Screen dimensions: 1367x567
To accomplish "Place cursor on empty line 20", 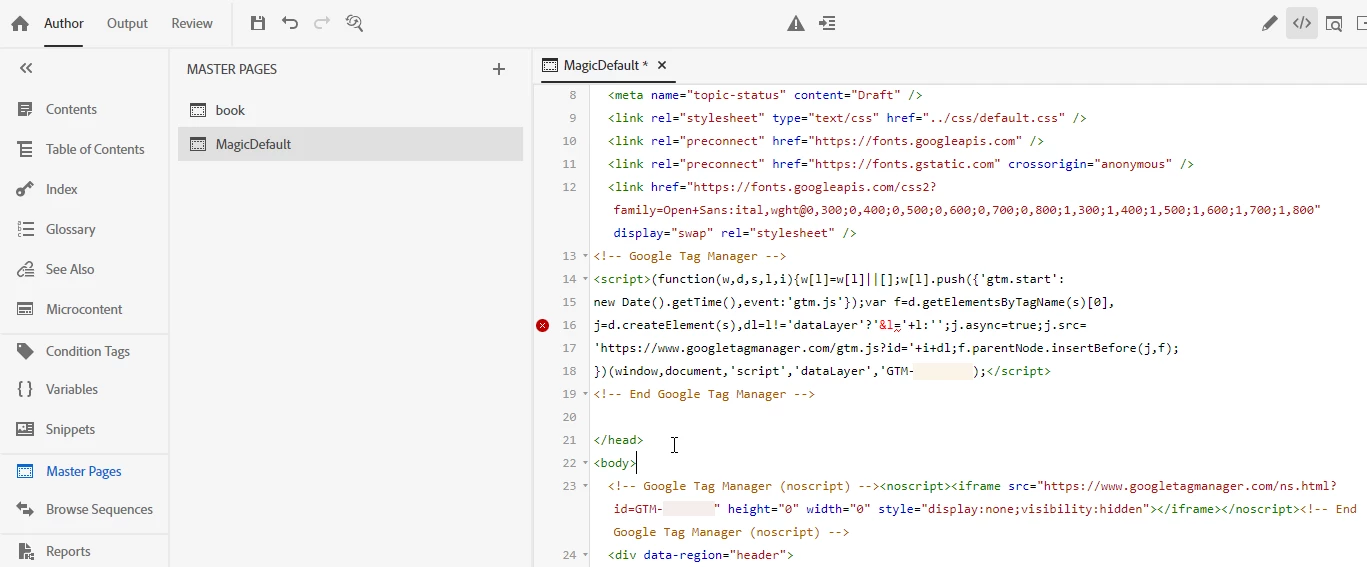I will click(x=978, y=417).
